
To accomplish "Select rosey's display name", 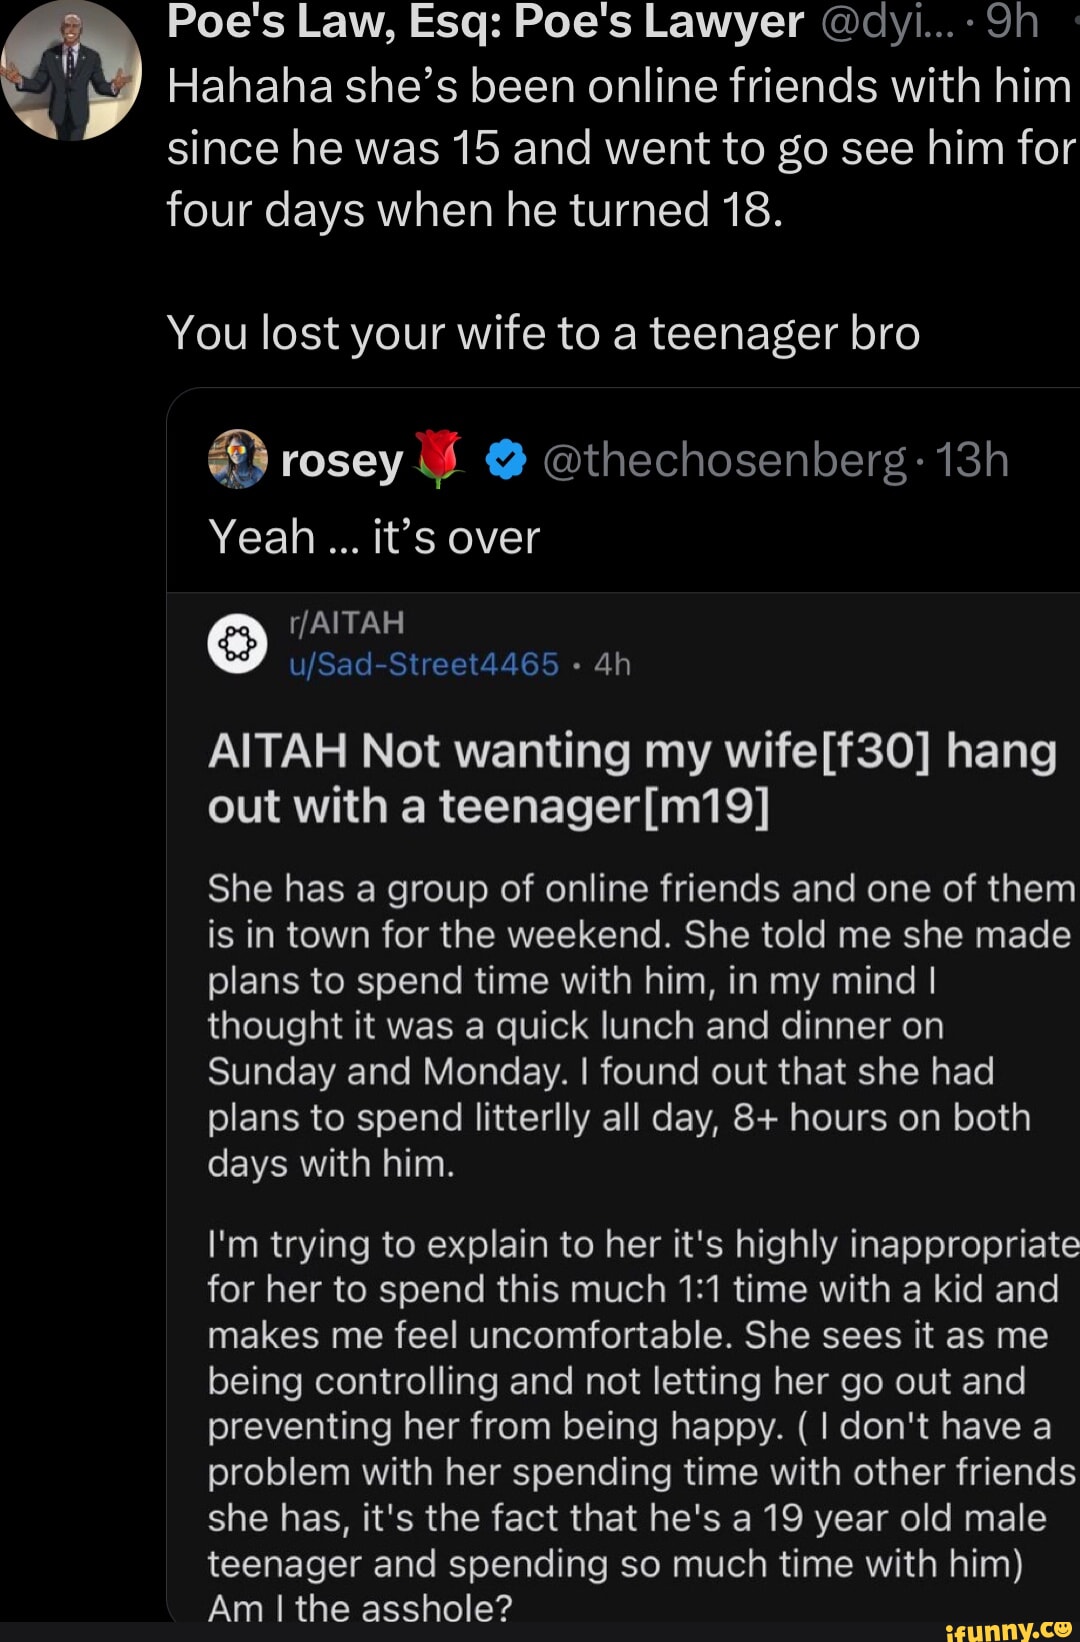I will pos(341,461).
